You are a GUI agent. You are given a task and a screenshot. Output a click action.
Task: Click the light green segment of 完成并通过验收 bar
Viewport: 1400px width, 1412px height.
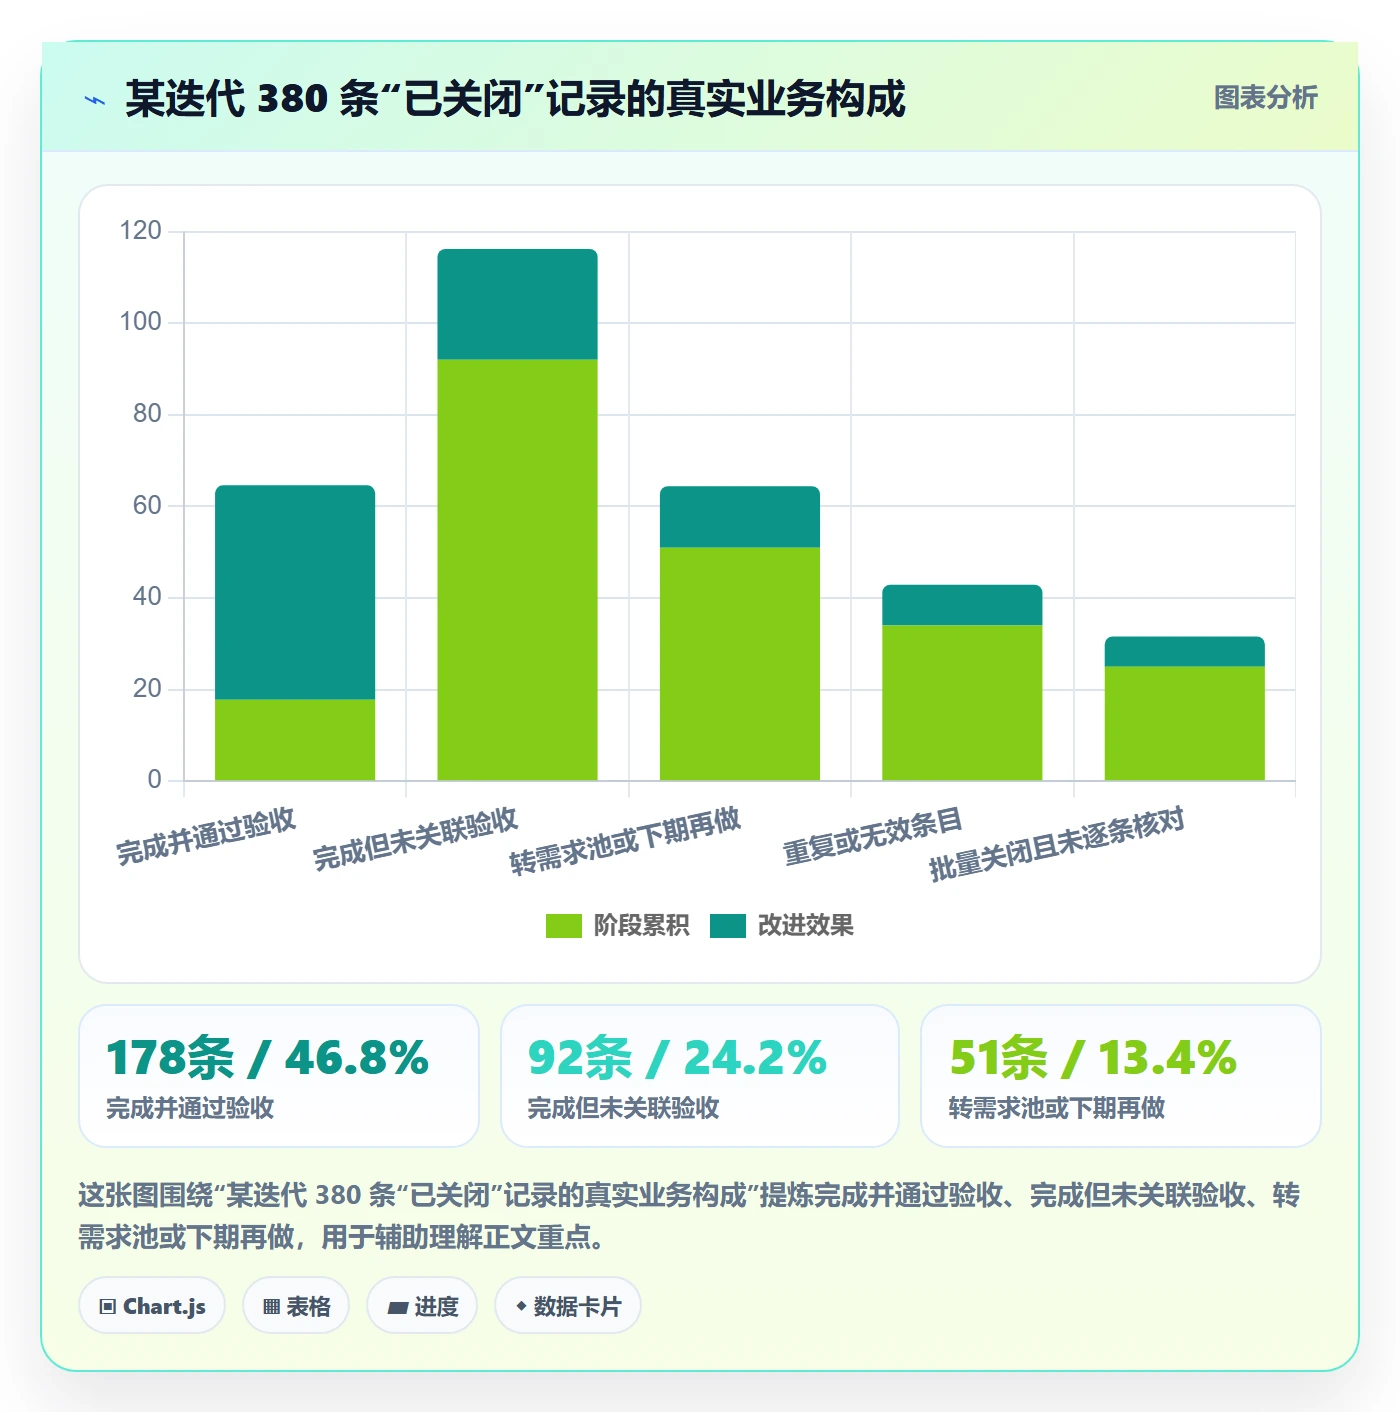(295, 740)
